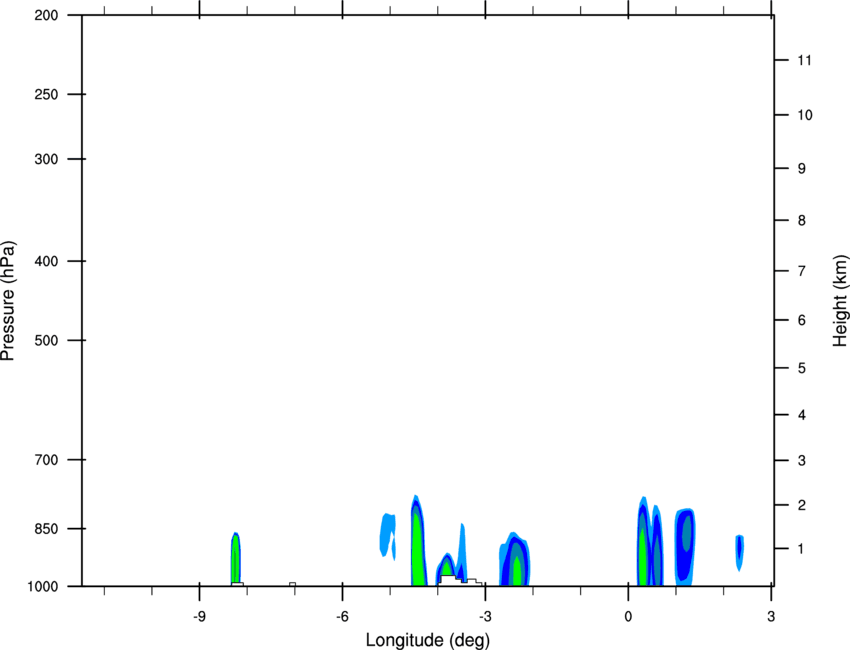Click height tick label 5

802,368
